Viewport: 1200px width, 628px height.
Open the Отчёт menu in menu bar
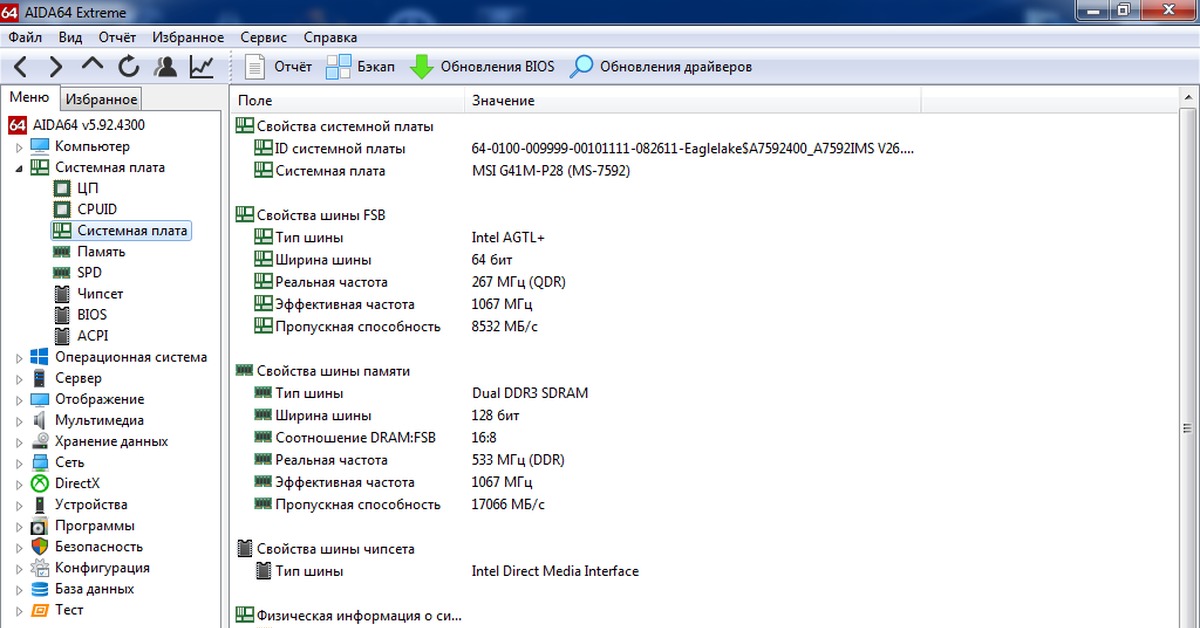[x=117, y=37]
